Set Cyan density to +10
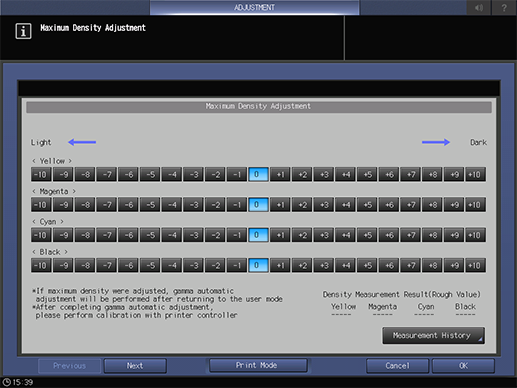Image resolution: width=517 pixels, height=388 pixels. 475,235
